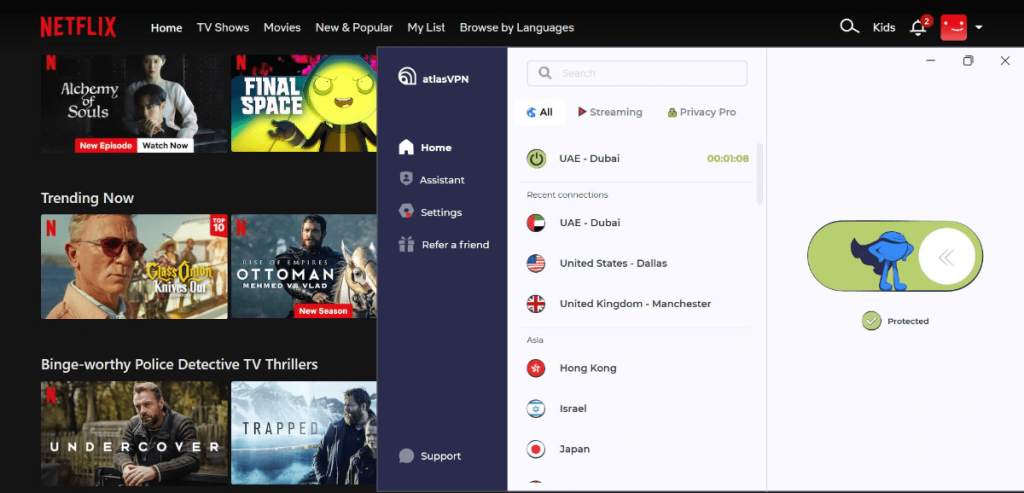Open TV Shows in Netflix menu
This screenshot has width=1024, height=493.
[x=223, y=27]
